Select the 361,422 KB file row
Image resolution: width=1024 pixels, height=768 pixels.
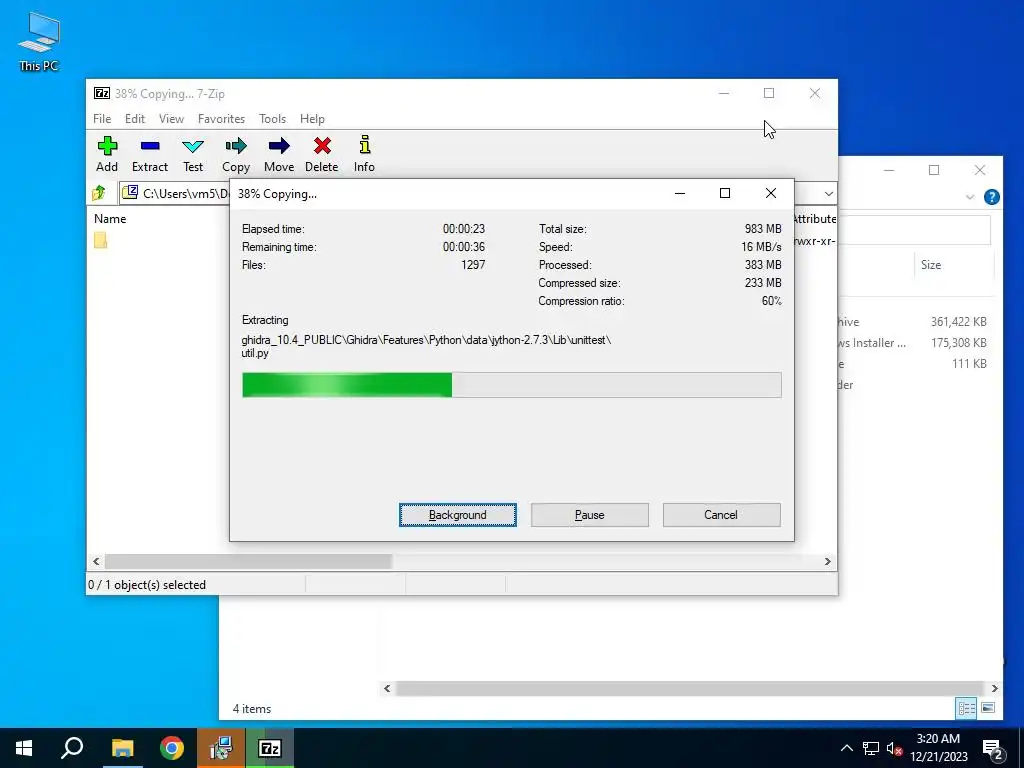[914, 321]
